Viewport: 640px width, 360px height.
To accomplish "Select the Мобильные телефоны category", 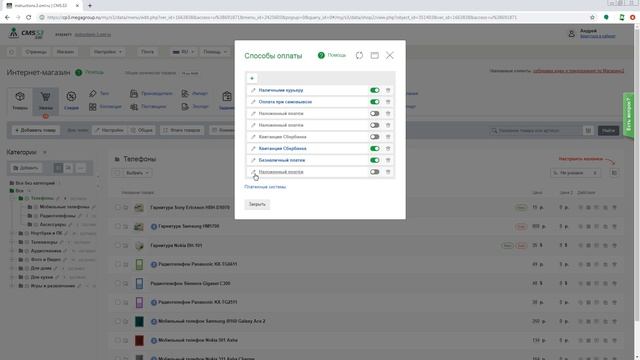I will tap(64, 207).
